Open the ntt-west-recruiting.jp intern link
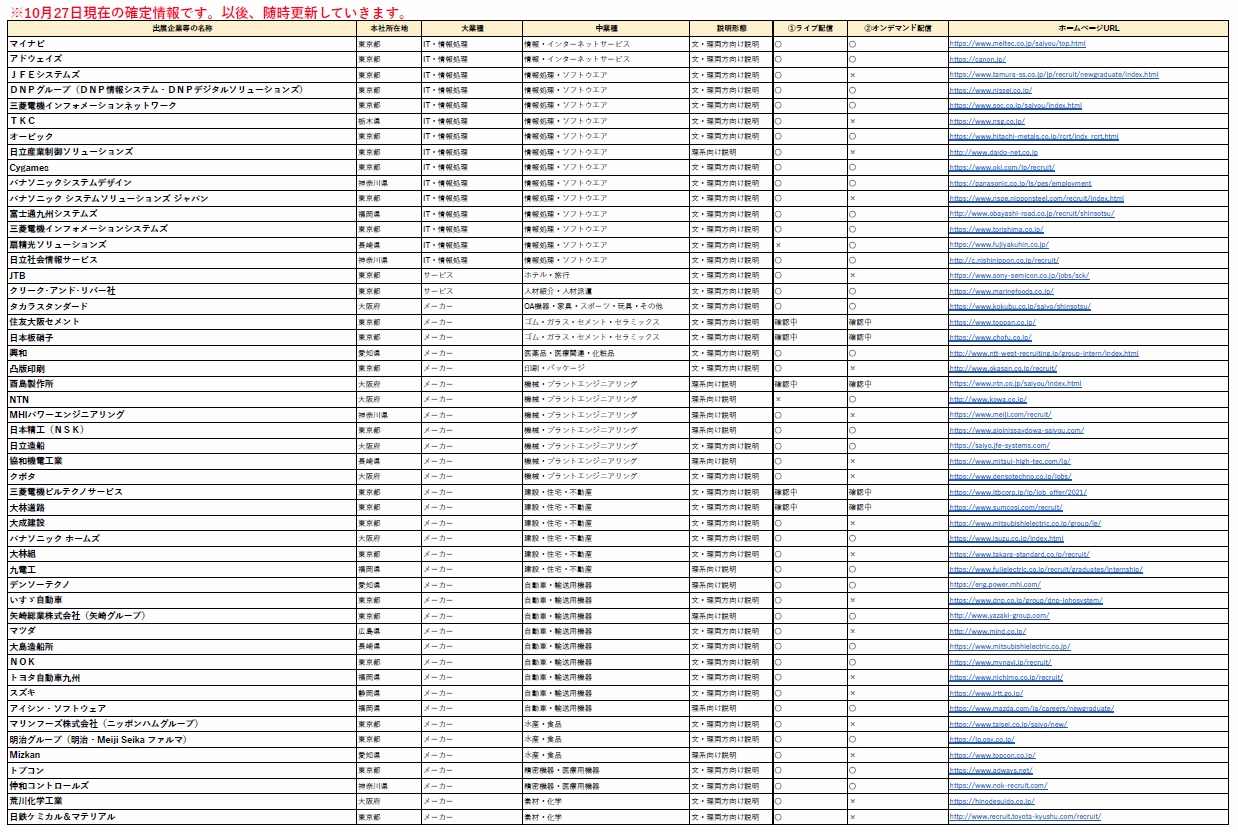The width and height of the screenshot is (1238, 837). (1044, 353)
